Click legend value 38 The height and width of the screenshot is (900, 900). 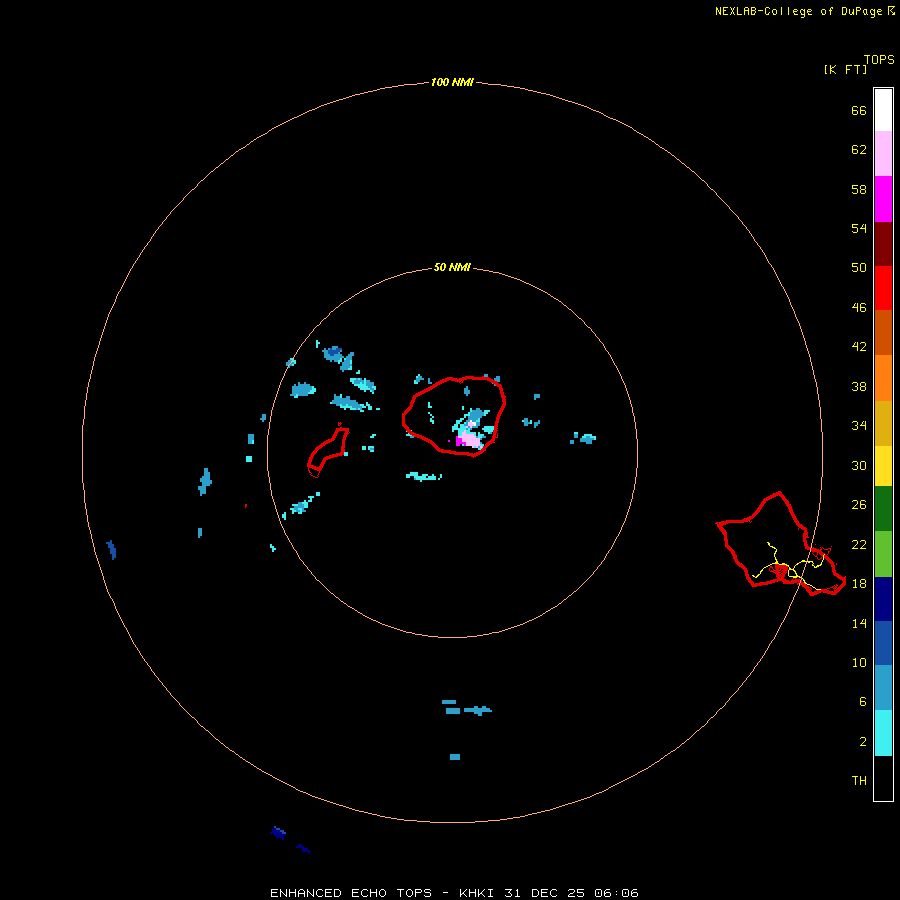click(859, 387)
